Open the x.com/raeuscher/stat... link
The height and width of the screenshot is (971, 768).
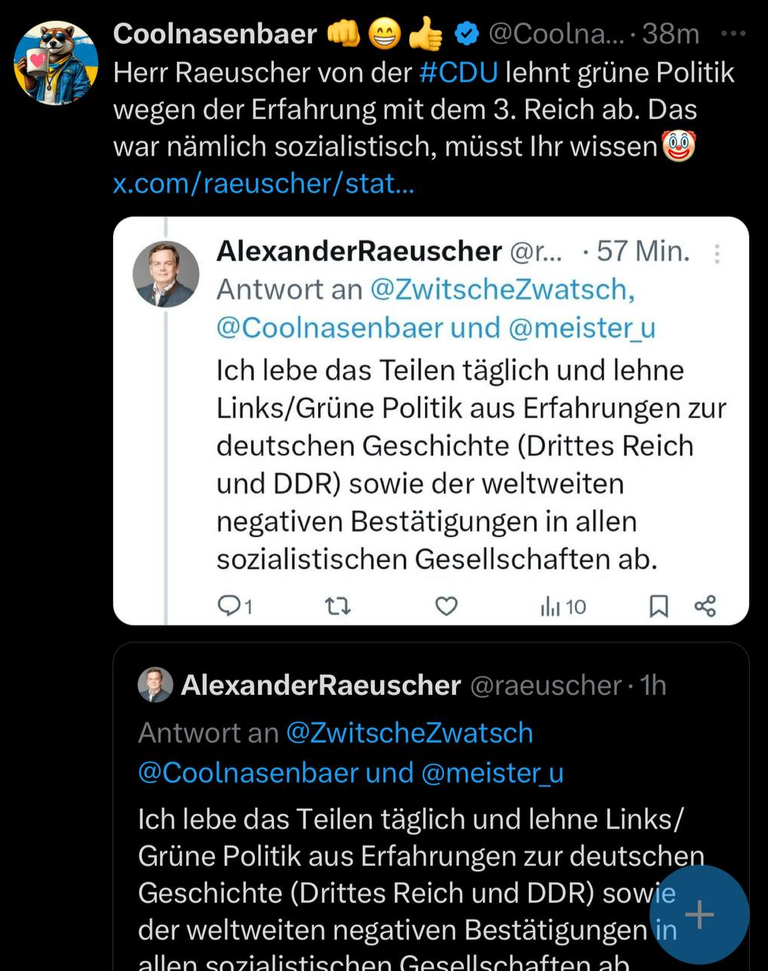click(263, 183)
